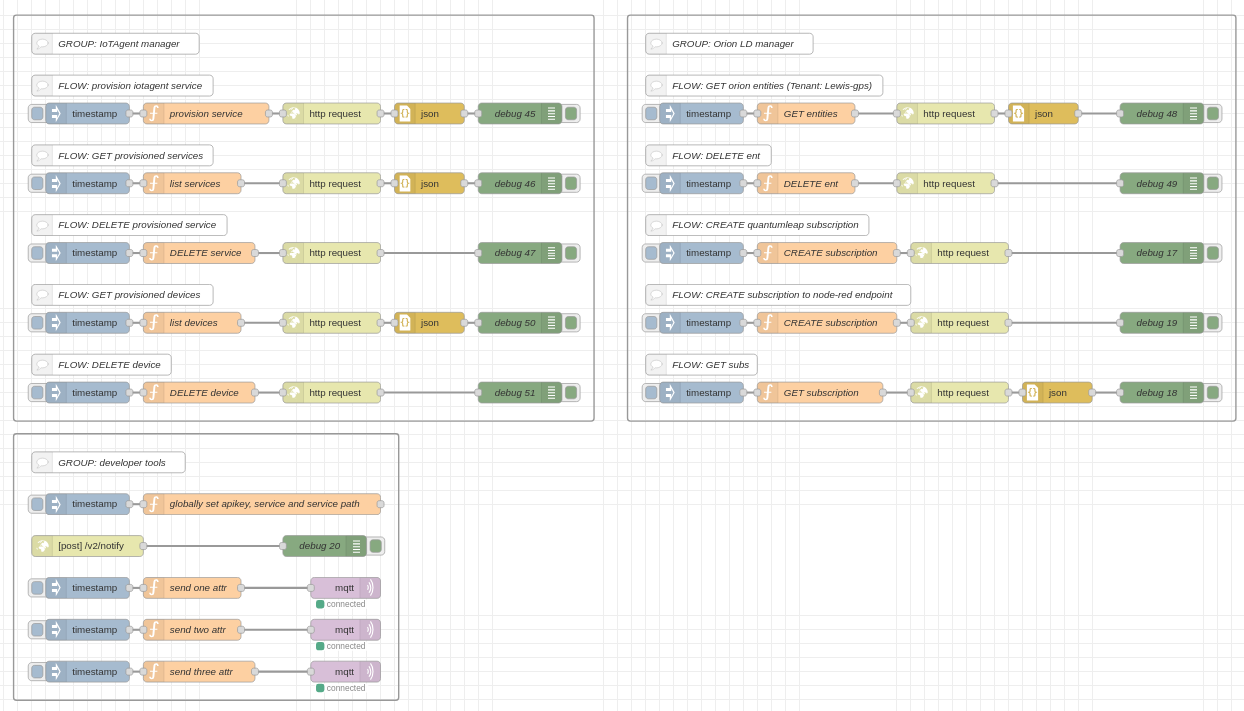Select comment FLOW: provision iotagent service

pyautogui.click(x=122, y=86)
